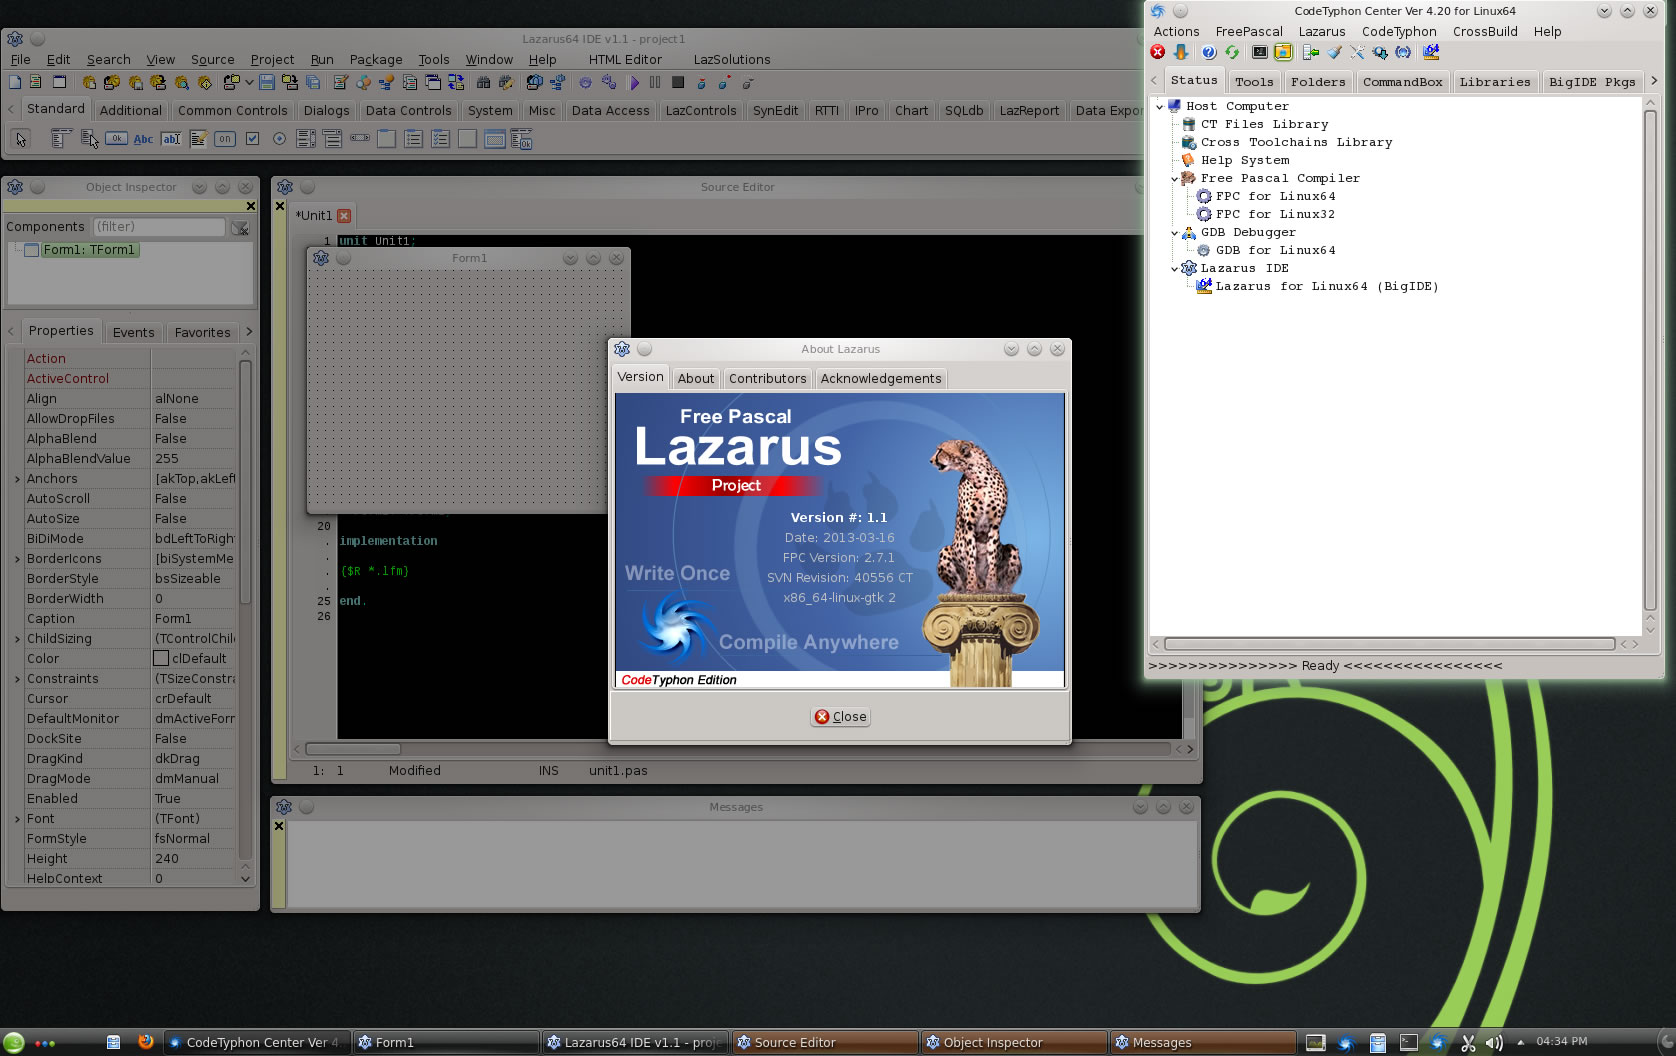Image resolution: width=1676 pixels, height=1056 pixels.
Task: Collapse the Host Computer tree node
Action: [1159, 106]
